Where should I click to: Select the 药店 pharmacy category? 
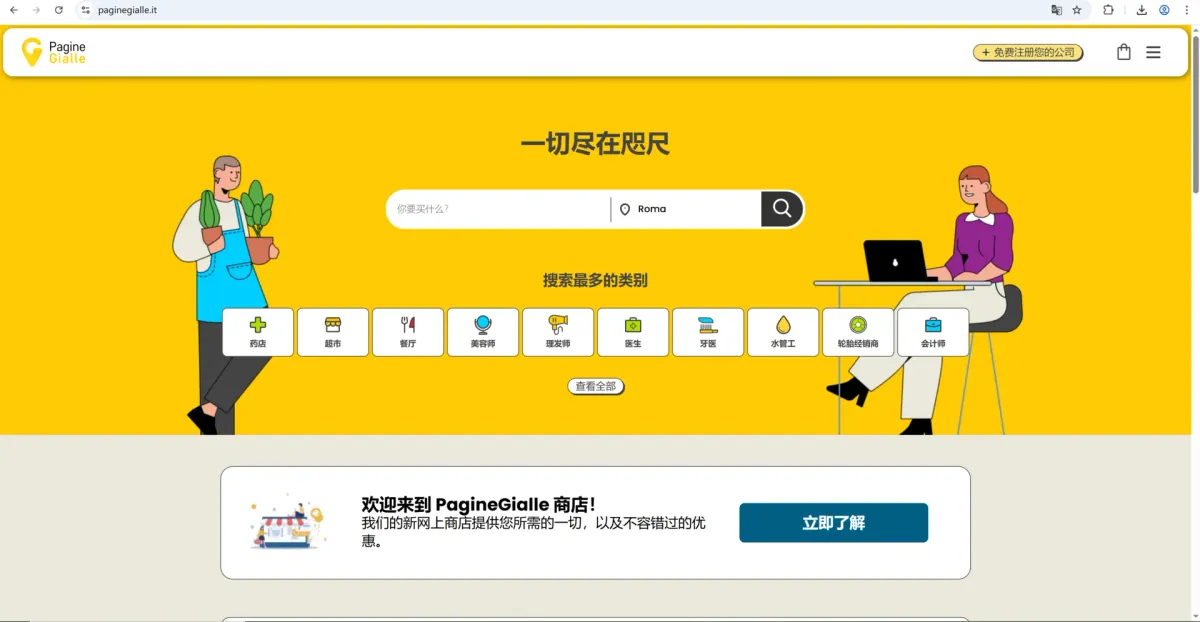click(x=258, y=332)
